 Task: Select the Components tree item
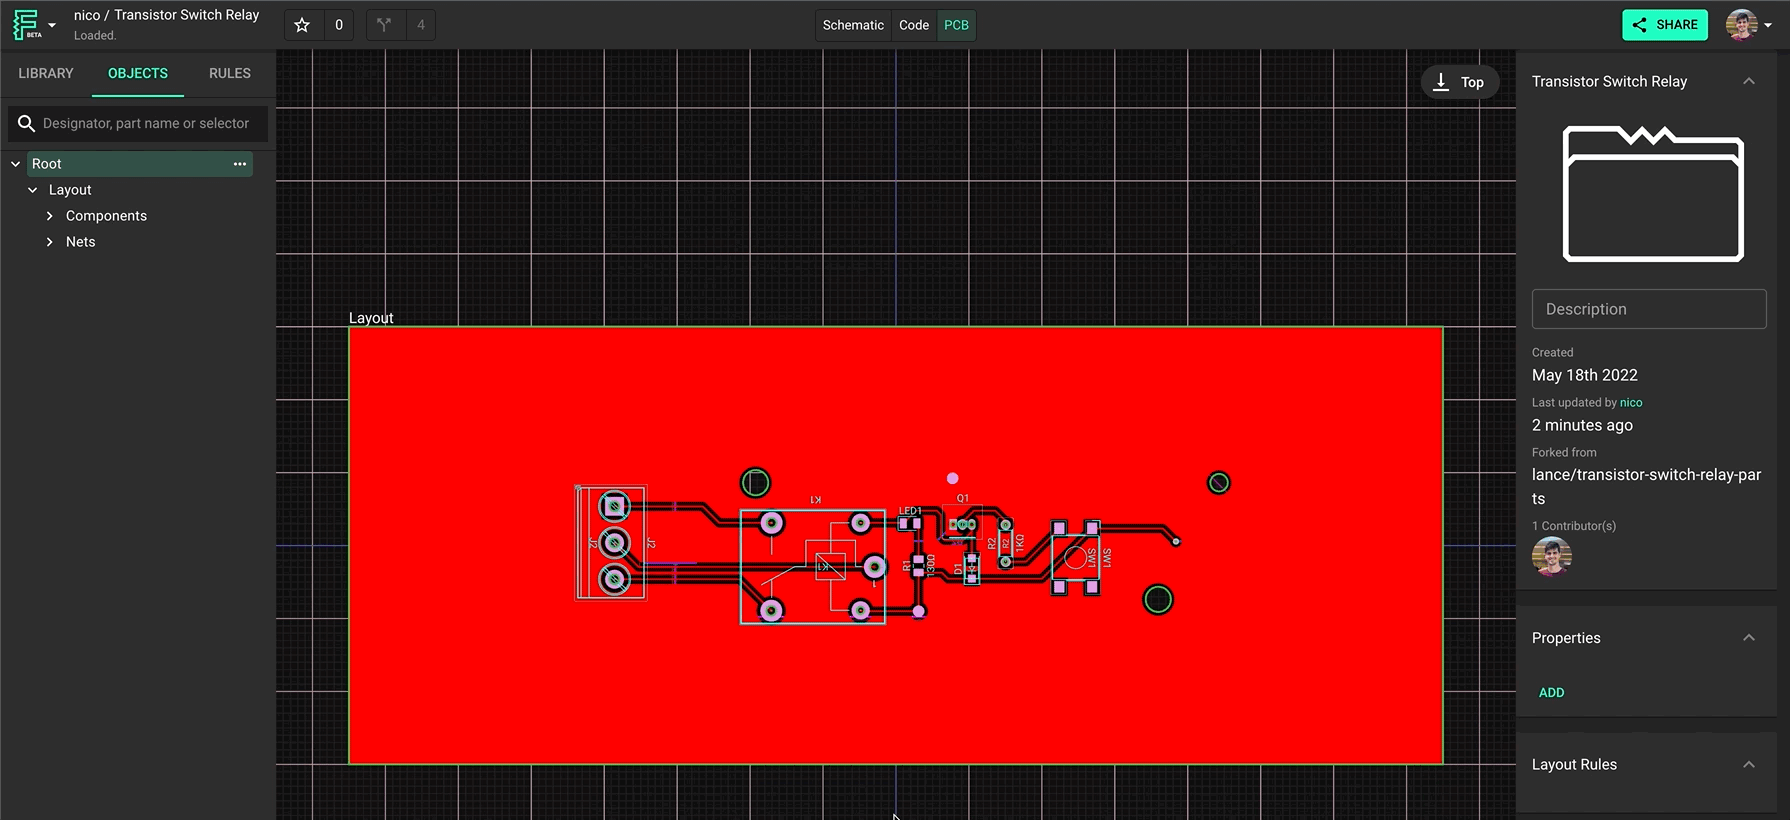coord(106,216)
